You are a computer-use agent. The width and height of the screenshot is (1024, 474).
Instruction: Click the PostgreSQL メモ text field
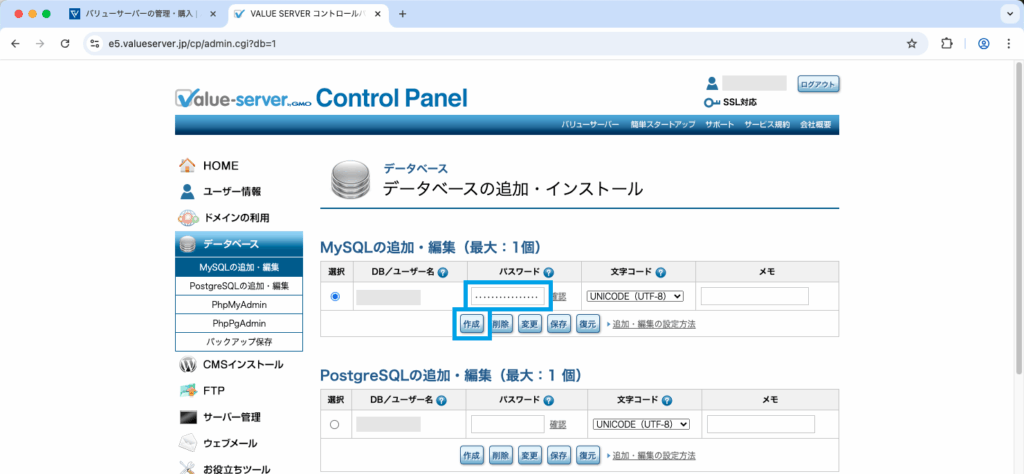[x=760, y=424]
